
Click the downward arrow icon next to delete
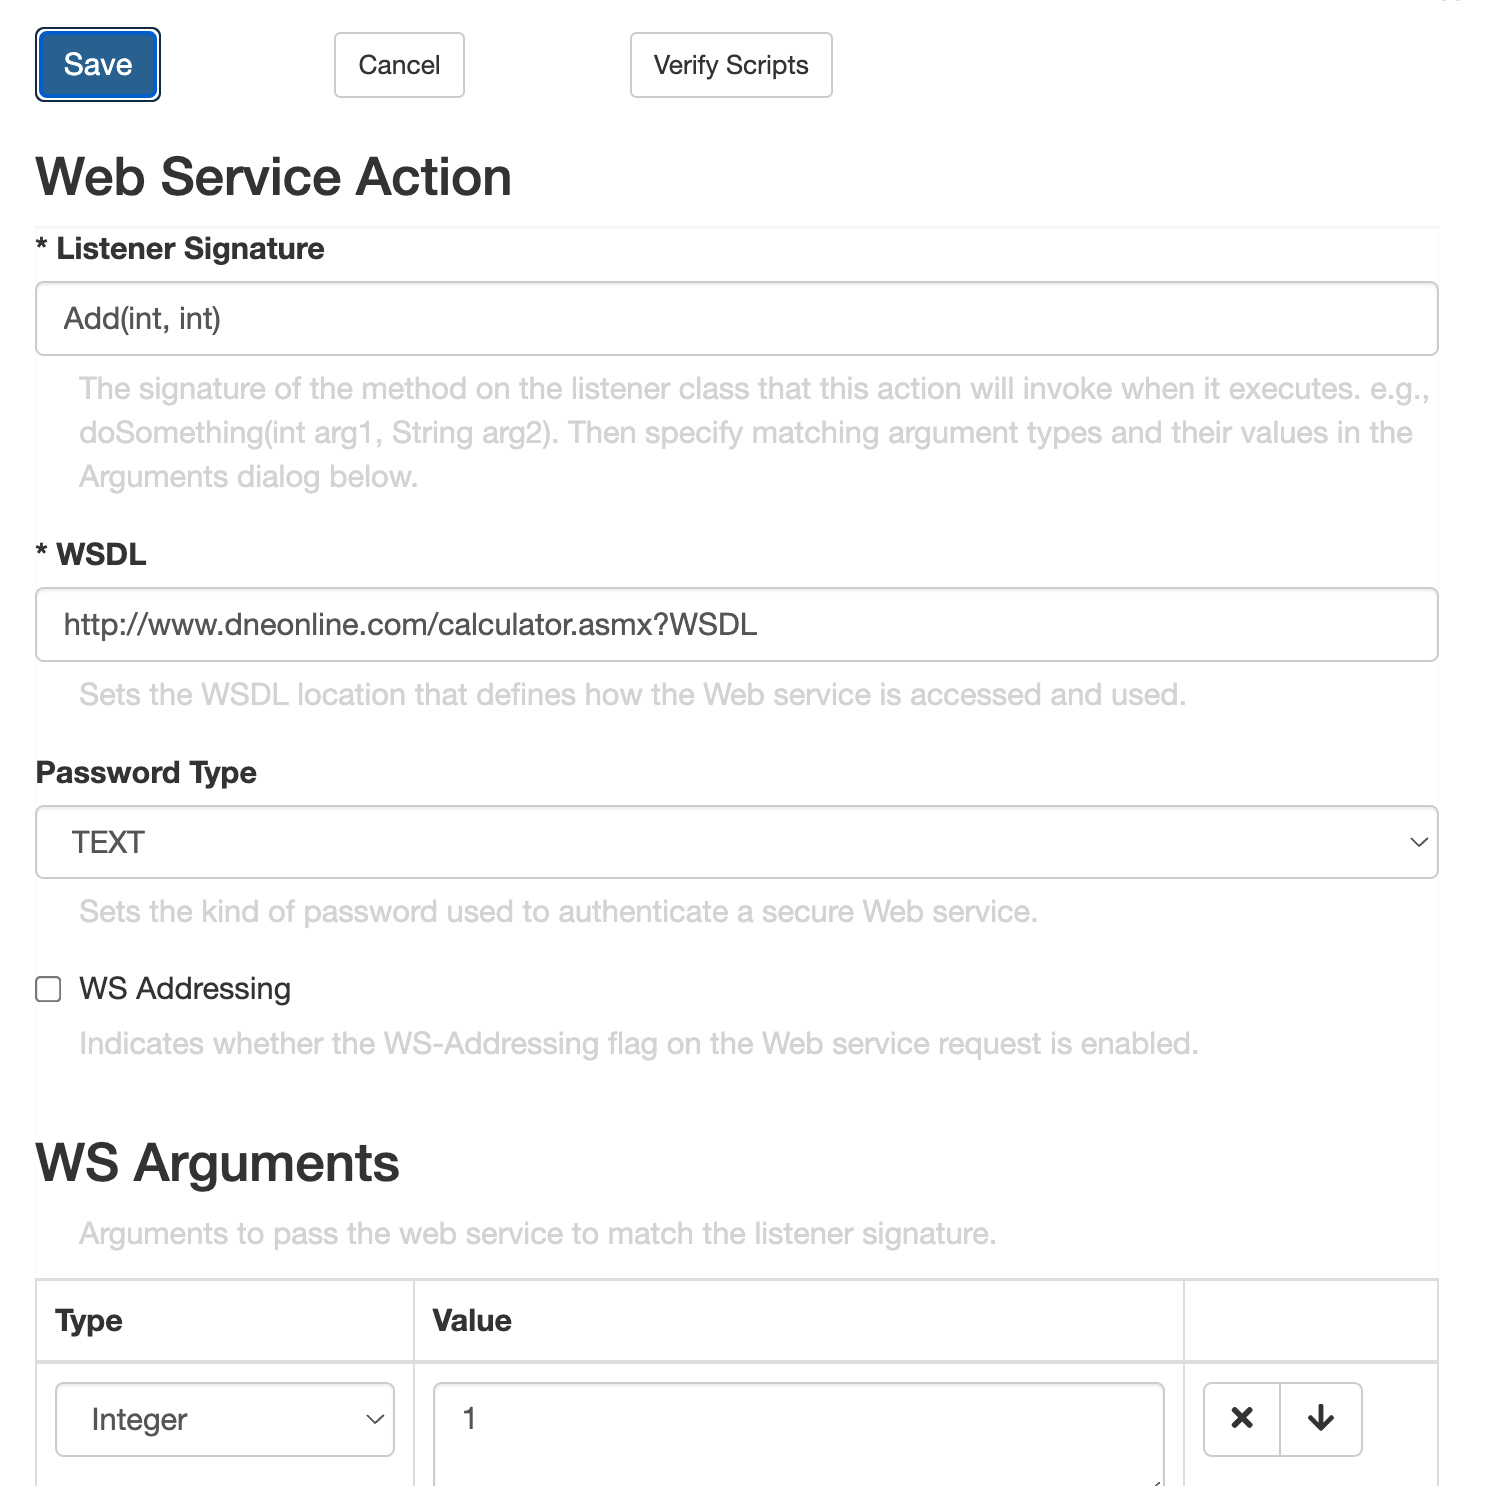[x=1321, y=1419]
